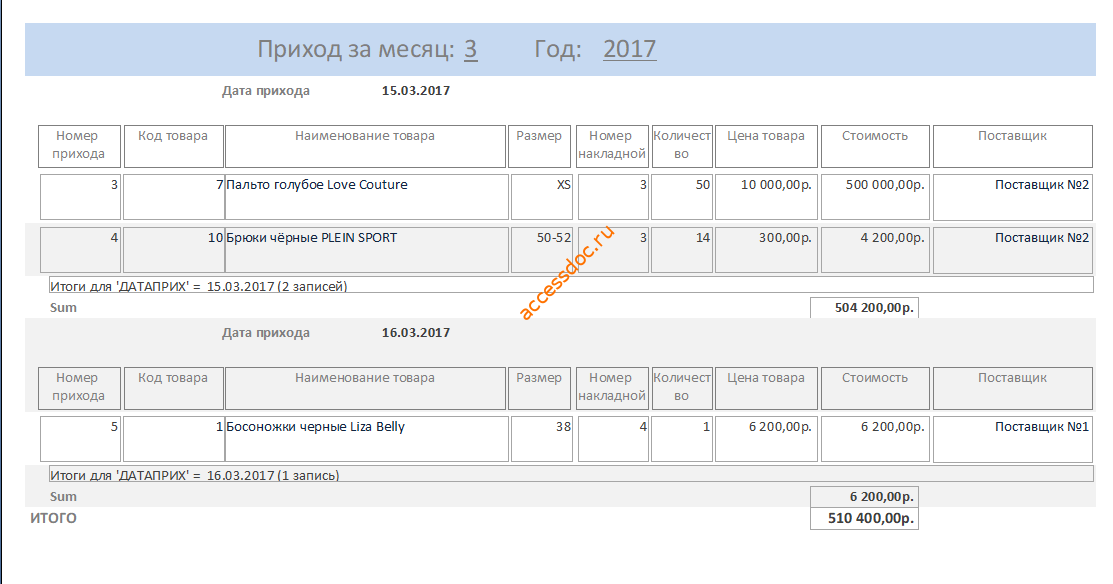Select the underlined year value 2017

click(630, 49)
